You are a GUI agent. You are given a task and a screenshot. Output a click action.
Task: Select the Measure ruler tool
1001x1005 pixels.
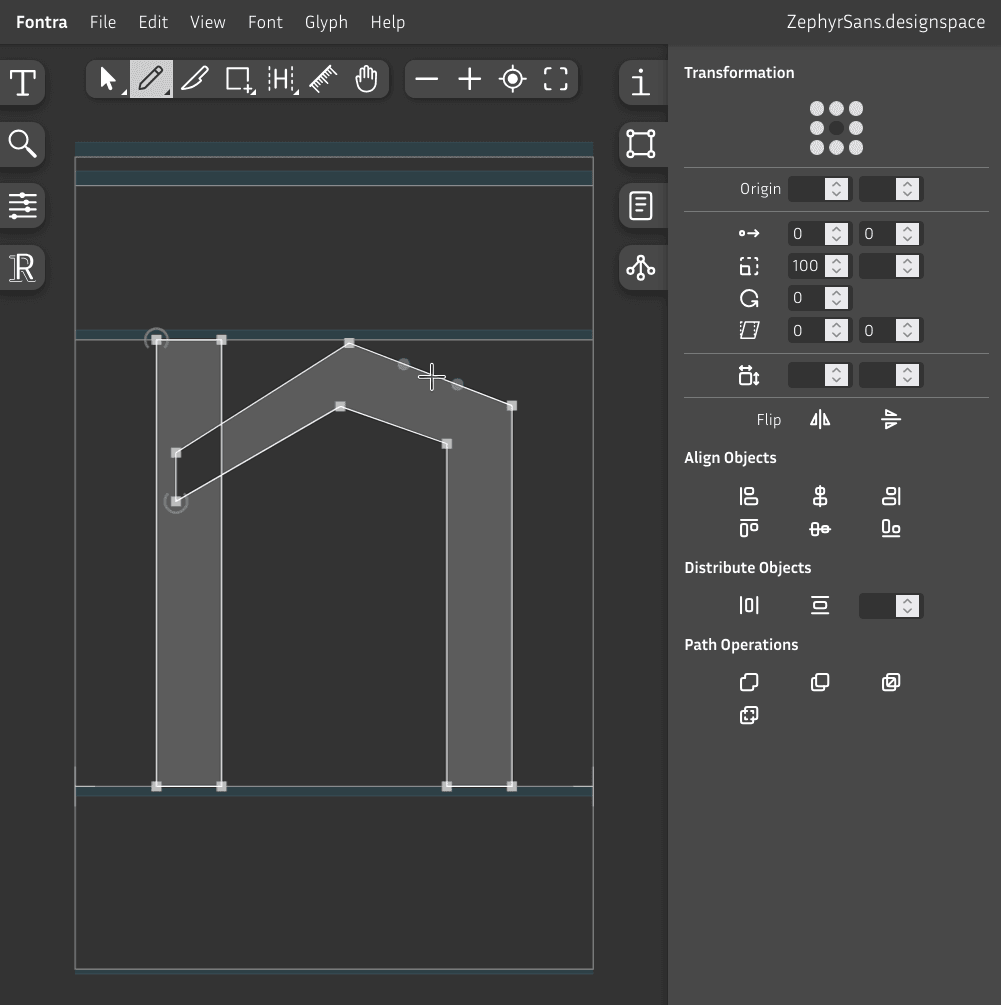pyautogui.click(x=324, y=79)
